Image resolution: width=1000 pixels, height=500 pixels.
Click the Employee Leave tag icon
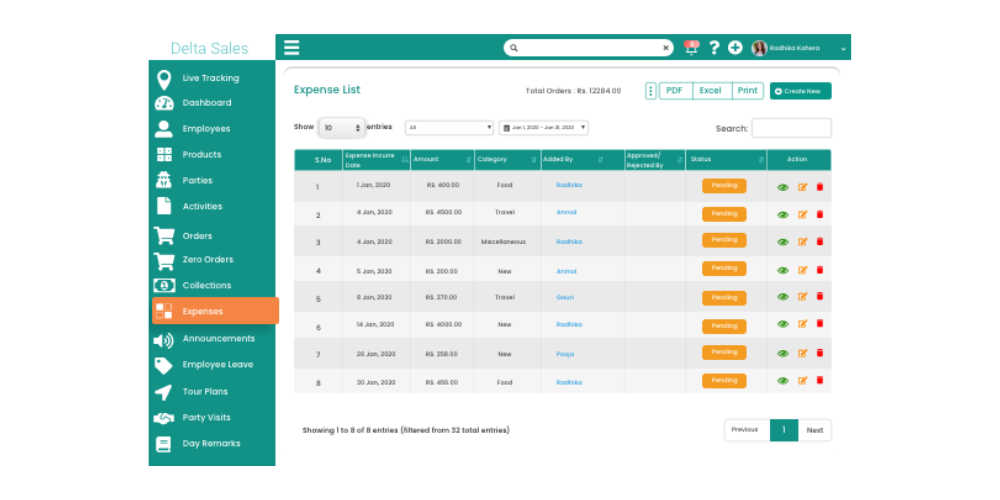coord(164,365)
